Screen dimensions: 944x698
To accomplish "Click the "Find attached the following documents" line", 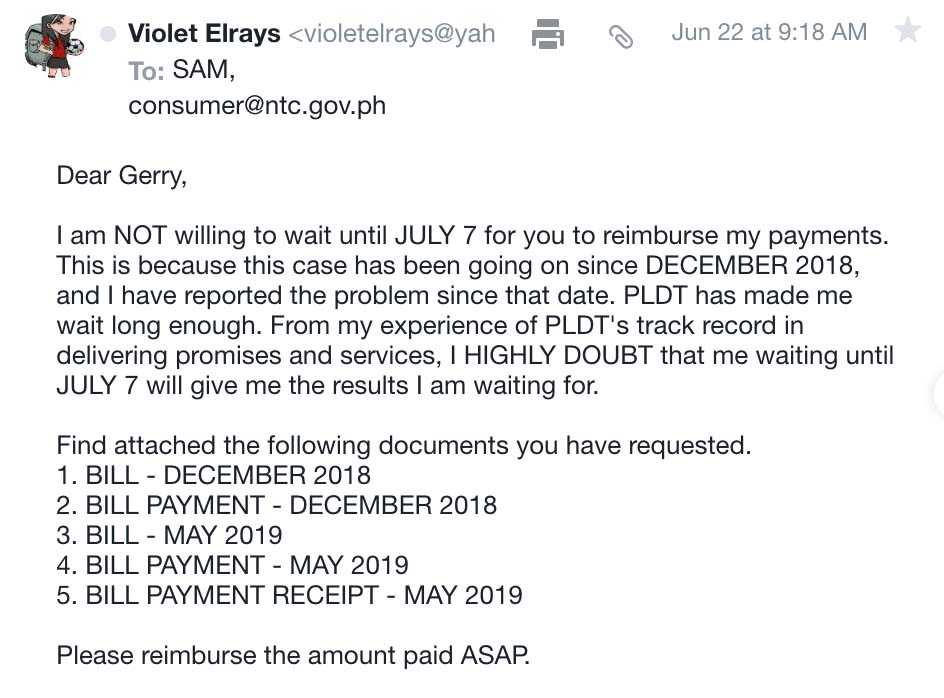I will click(403, 446).
